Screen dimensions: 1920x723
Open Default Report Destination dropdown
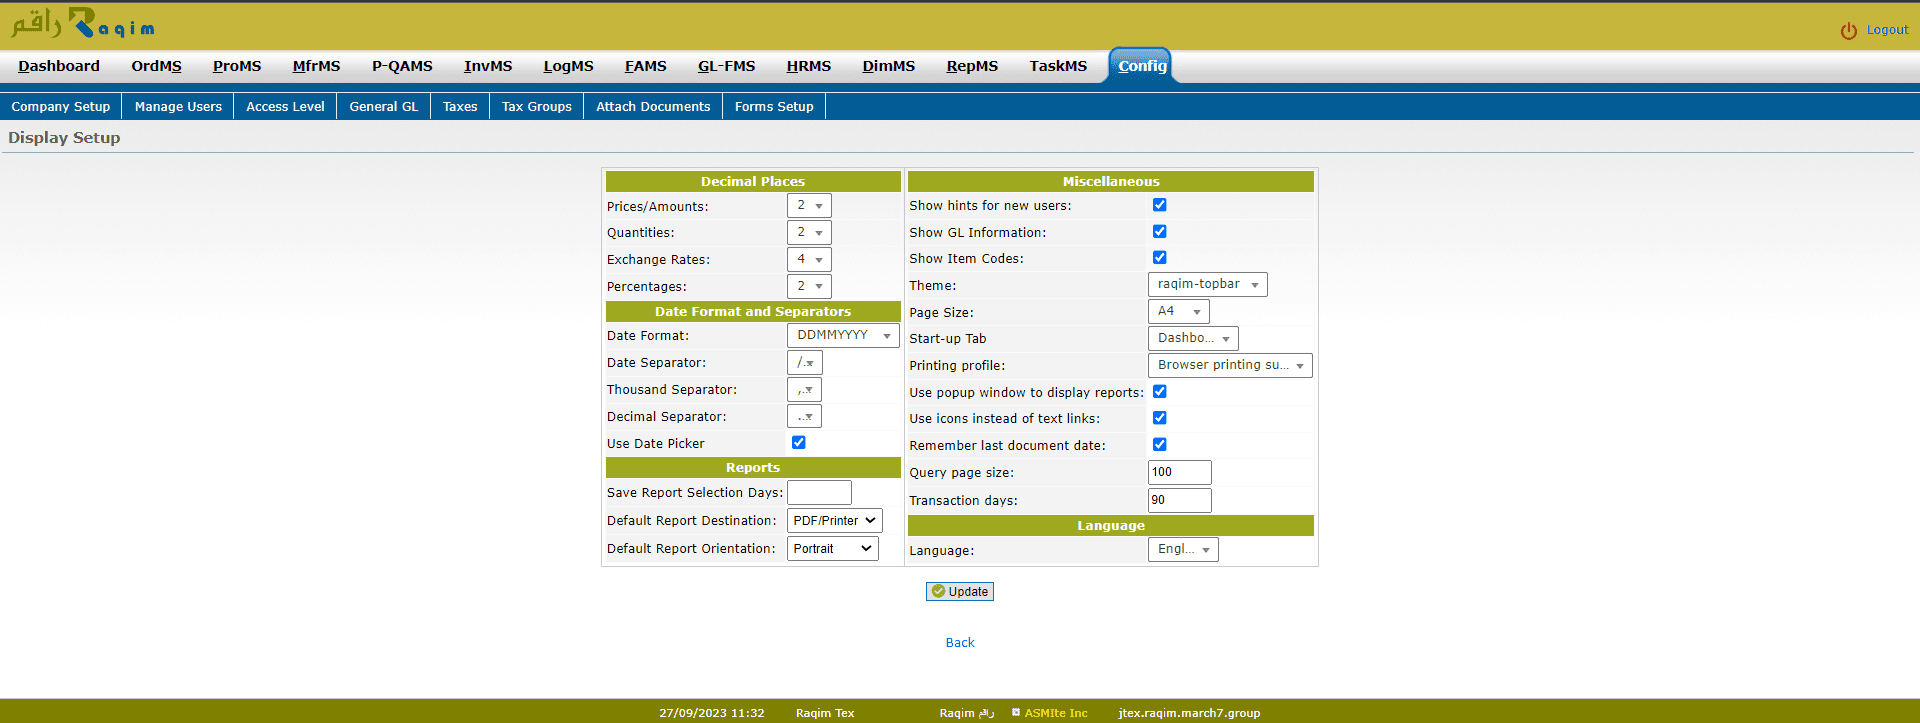pyautogui.click(x=835, y=521)
